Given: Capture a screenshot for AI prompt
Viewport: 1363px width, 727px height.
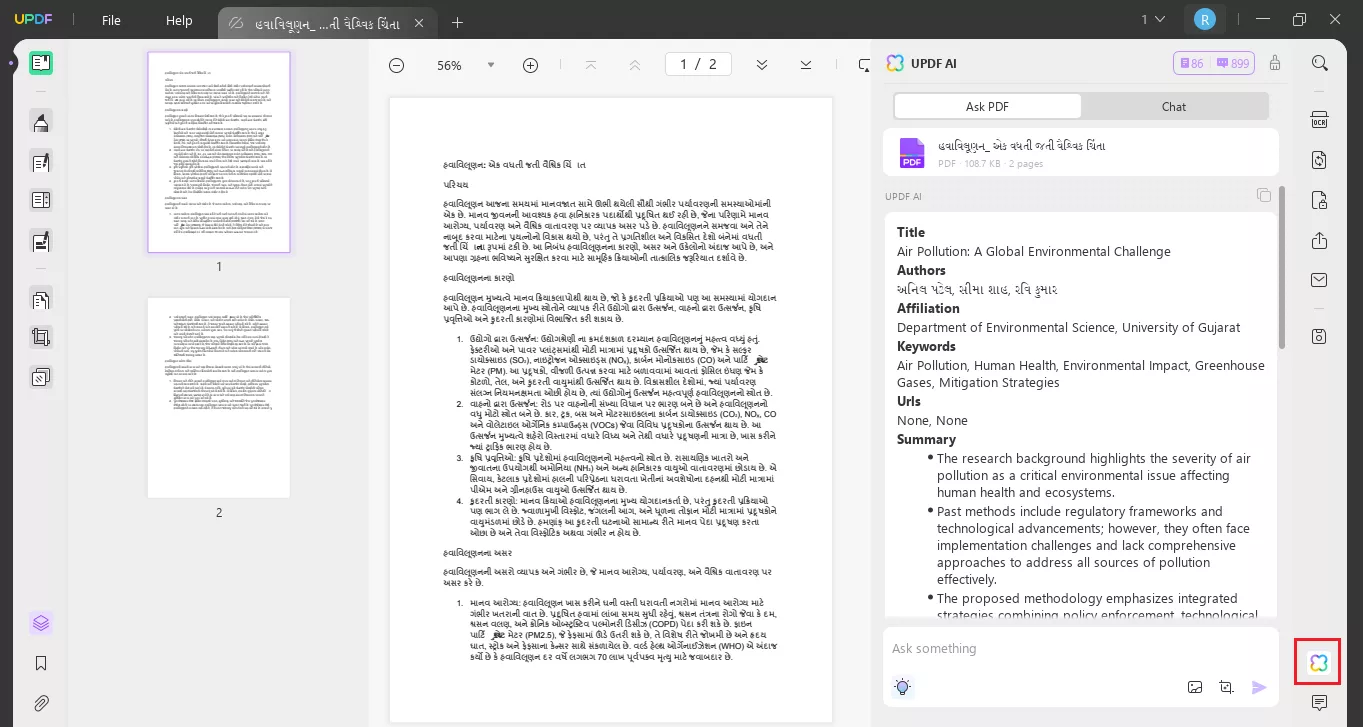Looking at the screenshot, I should [x=1227, y=687].
